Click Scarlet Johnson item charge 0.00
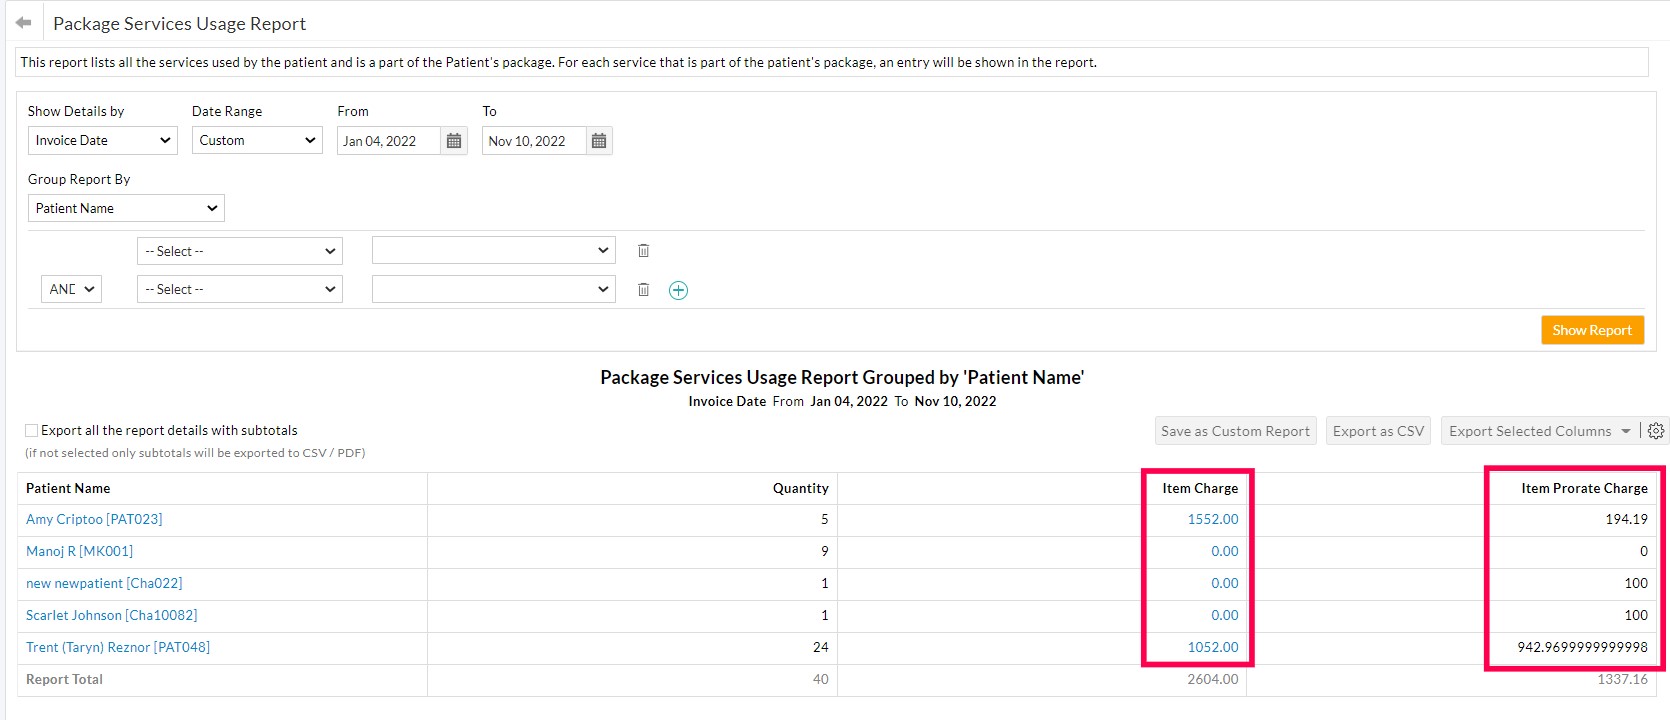Image resolution: width=1670 pixels, height=720 pixels. coord(1225,615)
